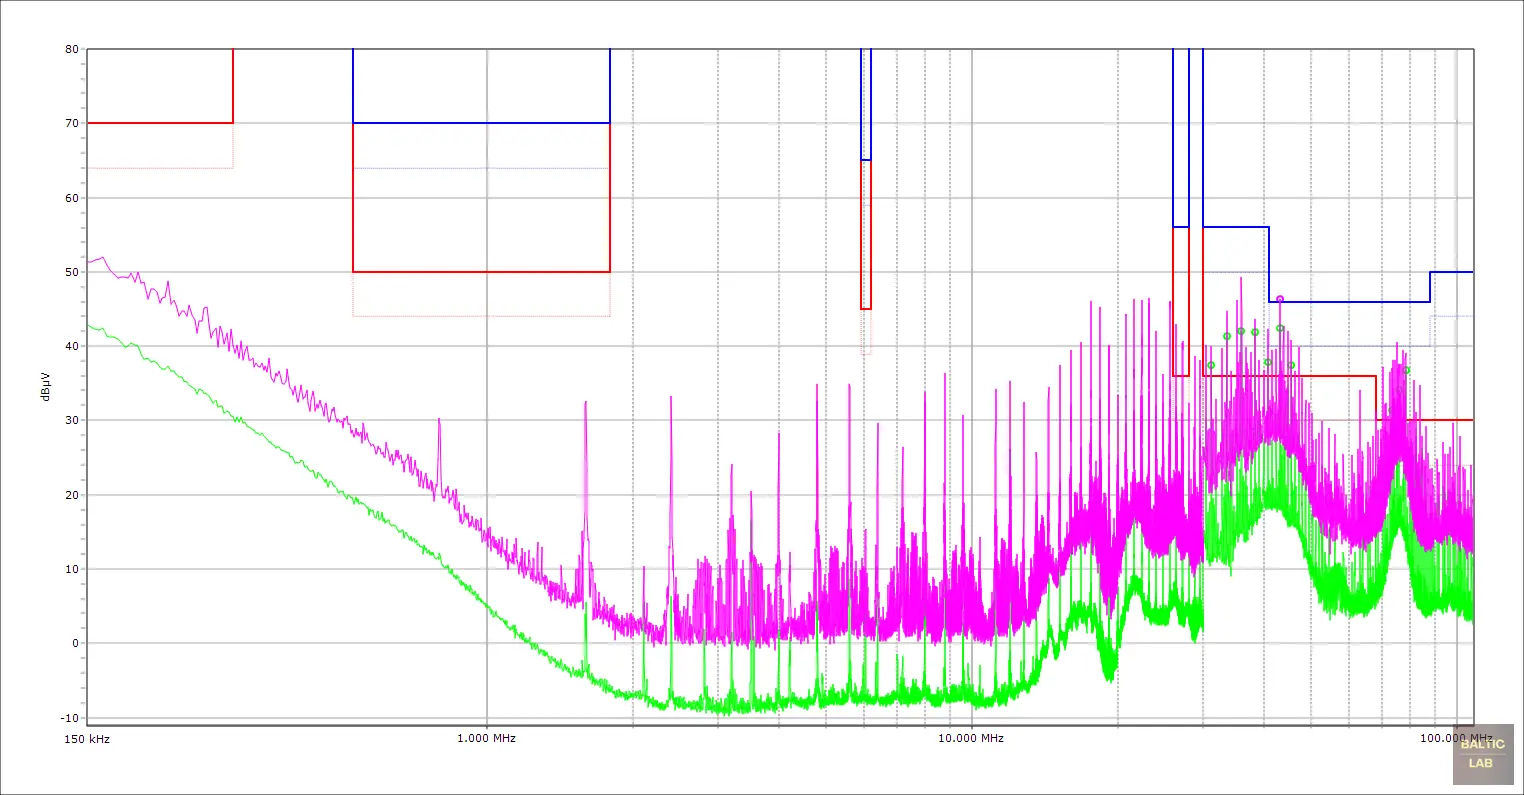Click the green marker directly below magenta marker
The image size is (1524, 795).
tap(1280, 328)
